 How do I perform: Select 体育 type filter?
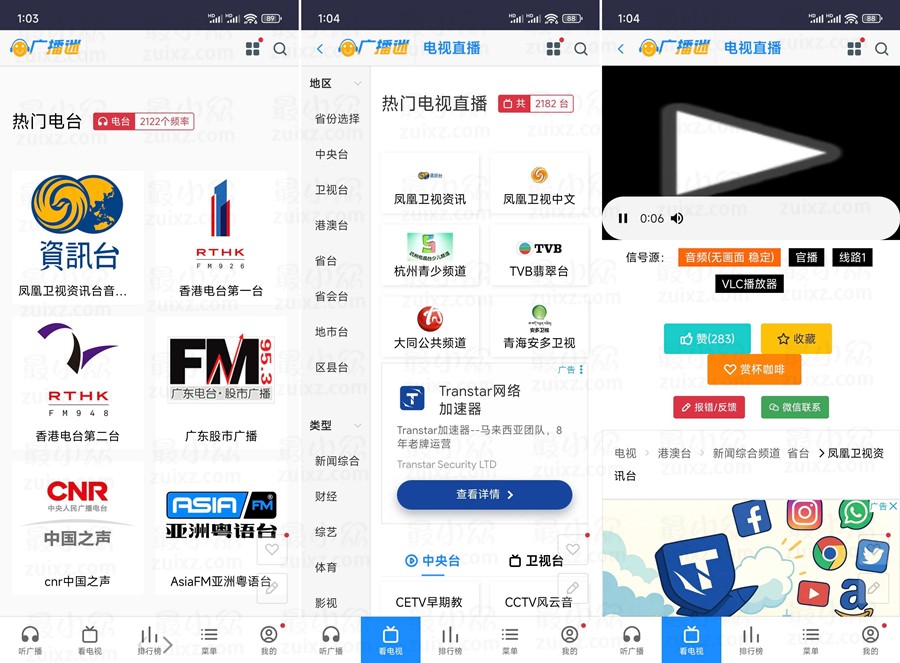pos(325,568)
